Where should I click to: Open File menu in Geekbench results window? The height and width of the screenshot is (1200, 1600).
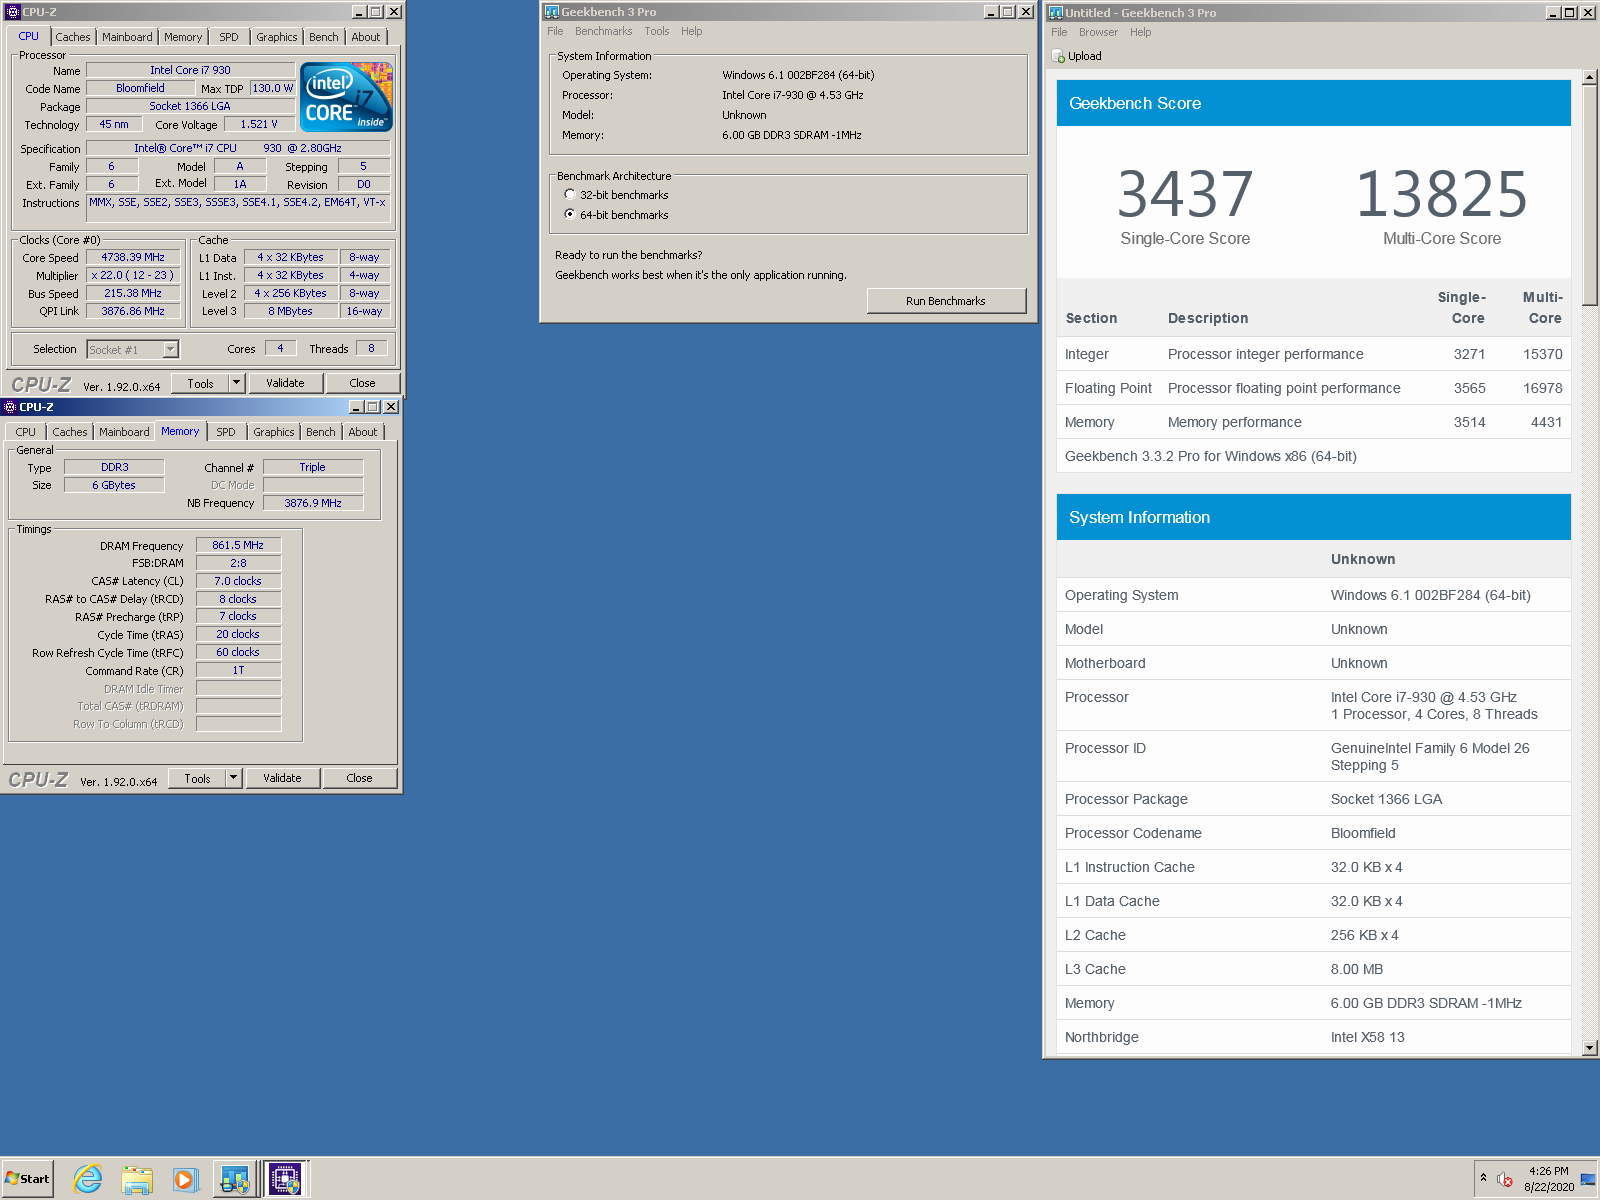[1059, 33]
